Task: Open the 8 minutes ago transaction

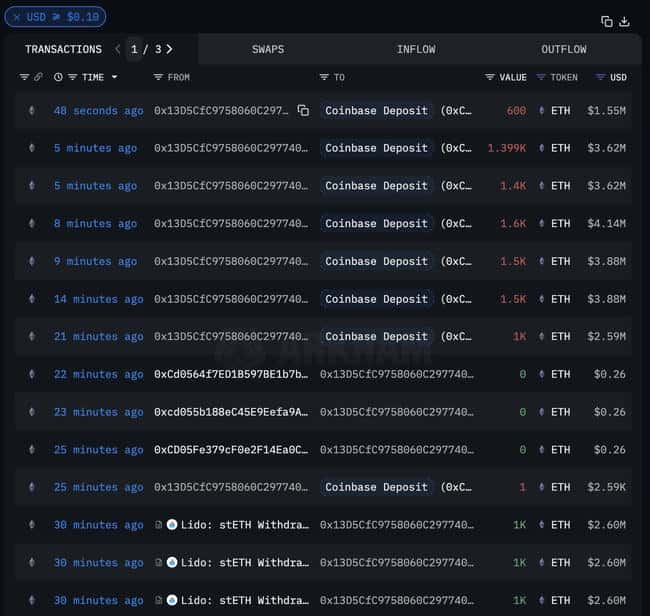Action: tap(95, 224)
